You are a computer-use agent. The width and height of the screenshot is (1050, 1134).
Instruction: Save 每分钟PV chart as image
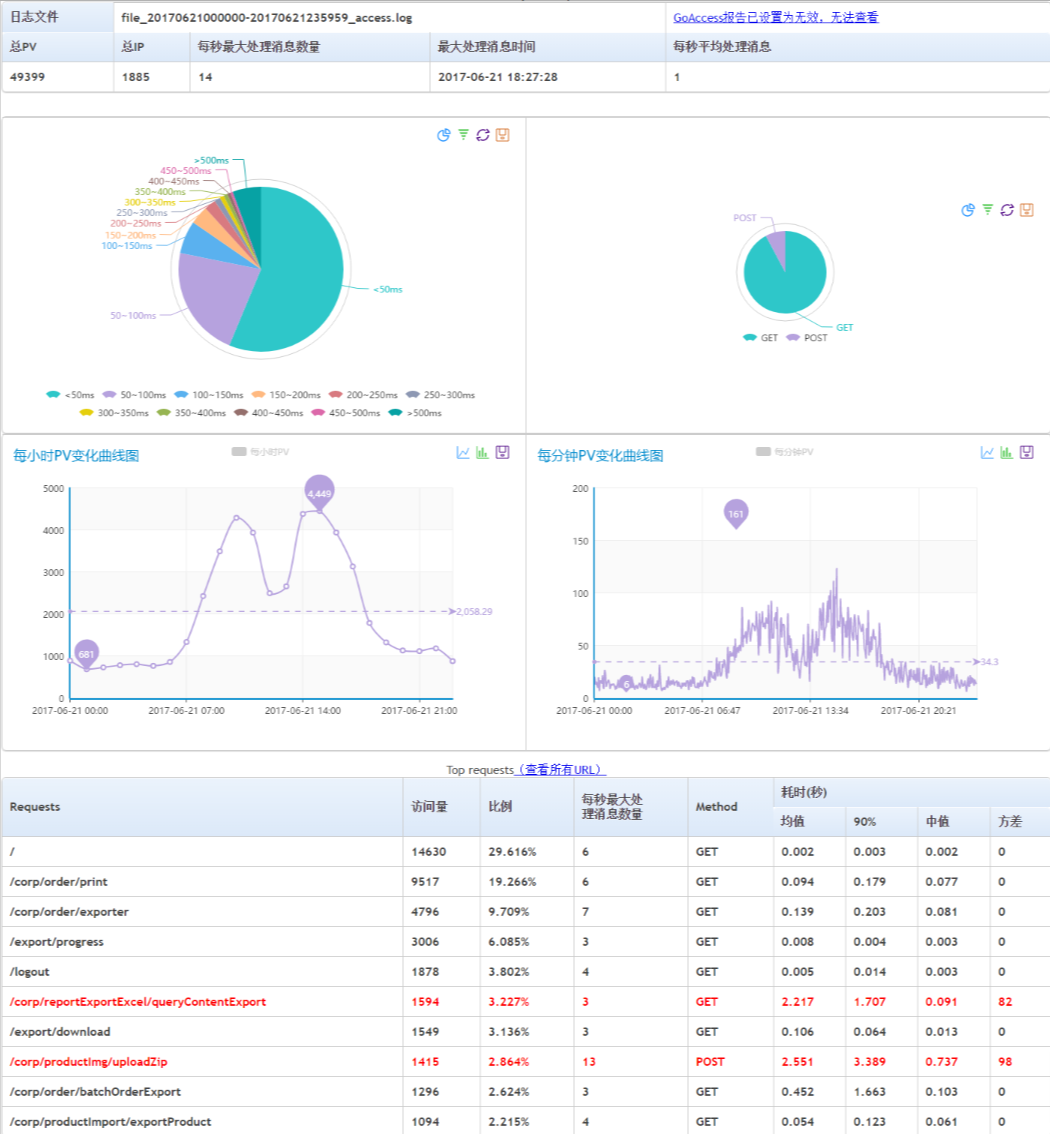1027,453
